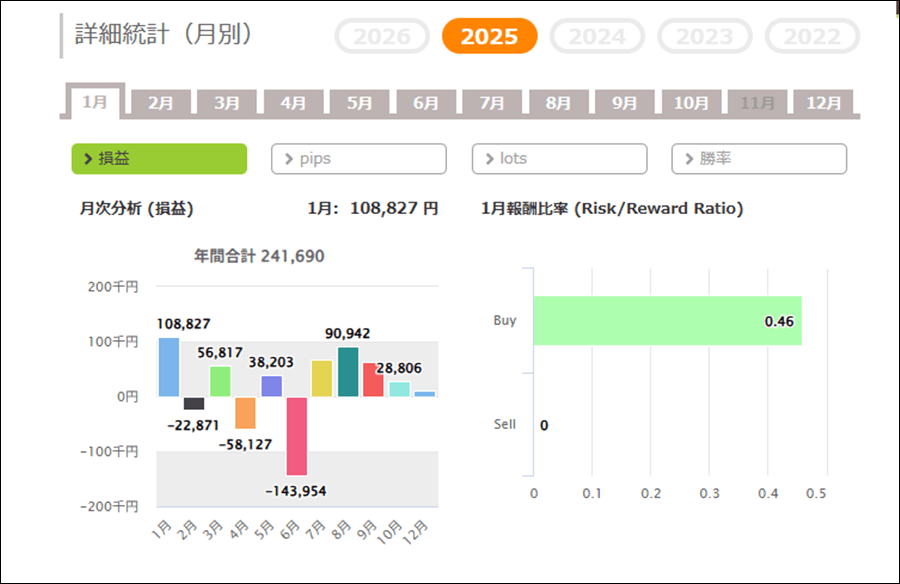The width and height of the screenshot is (900, 584).
Task: Open the 2022 yearly statistics
Action: click(811, 37)
